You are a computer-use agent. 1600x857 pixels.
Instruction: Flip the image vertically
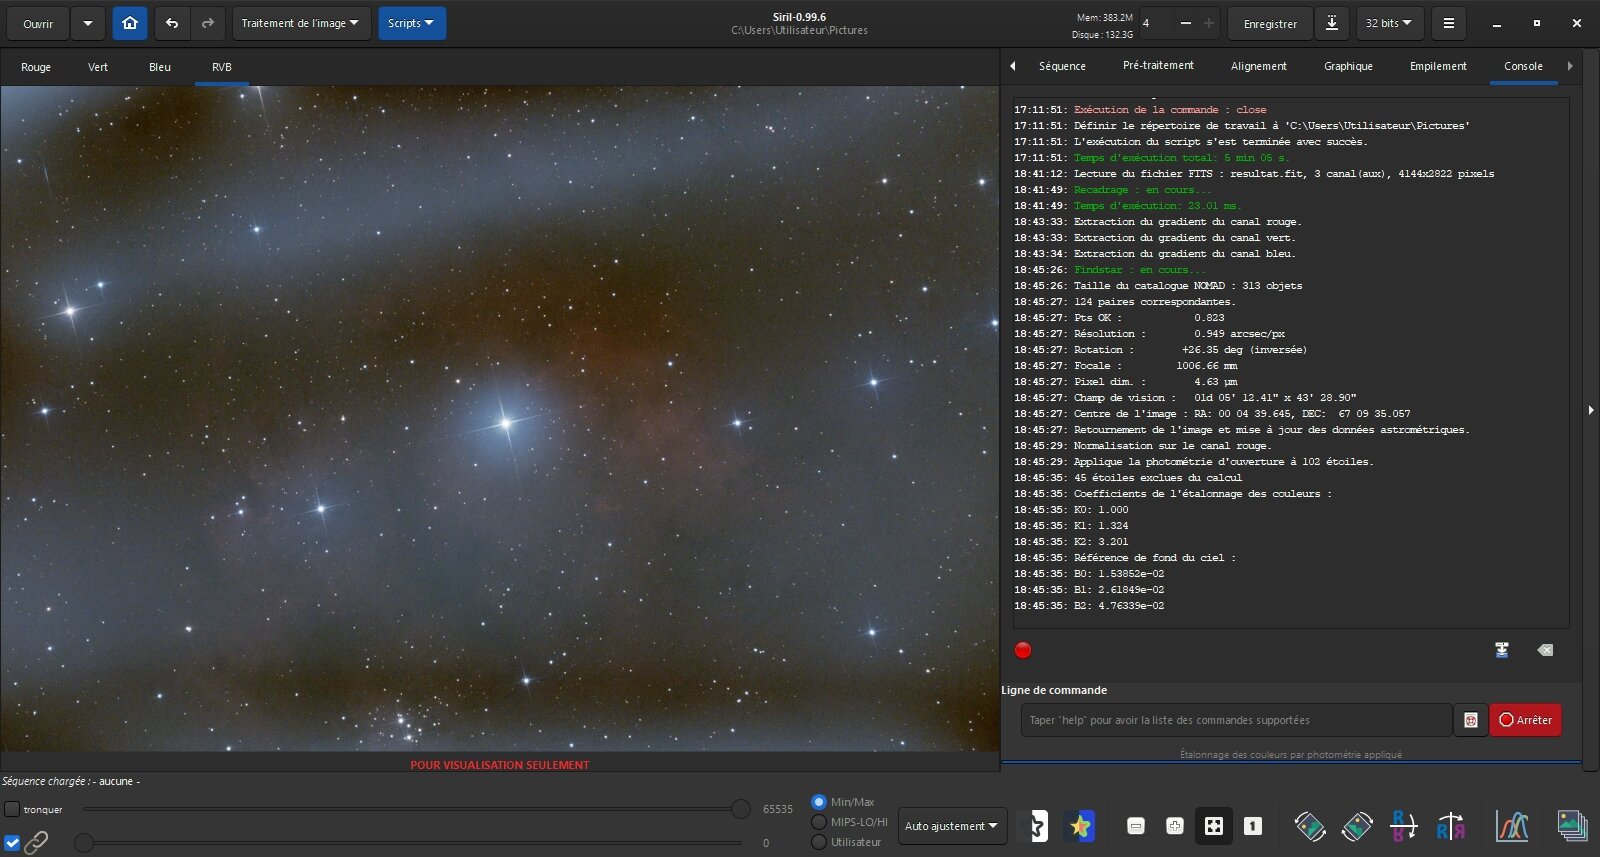coord(1404,826)
